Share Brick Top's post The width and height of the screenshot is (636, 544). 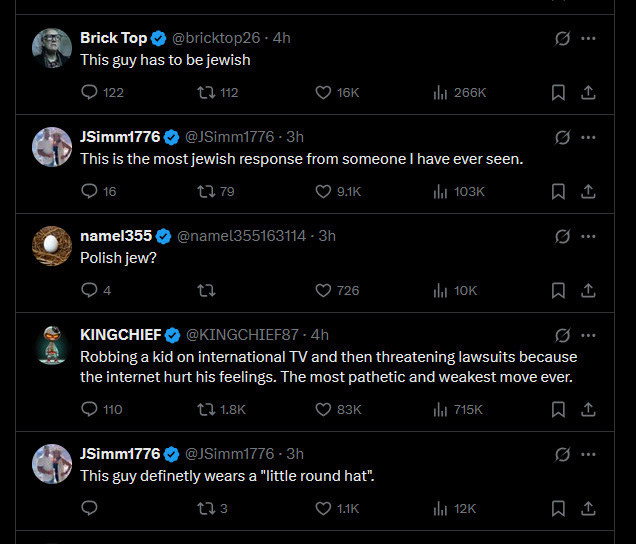(x=589, y=92)
